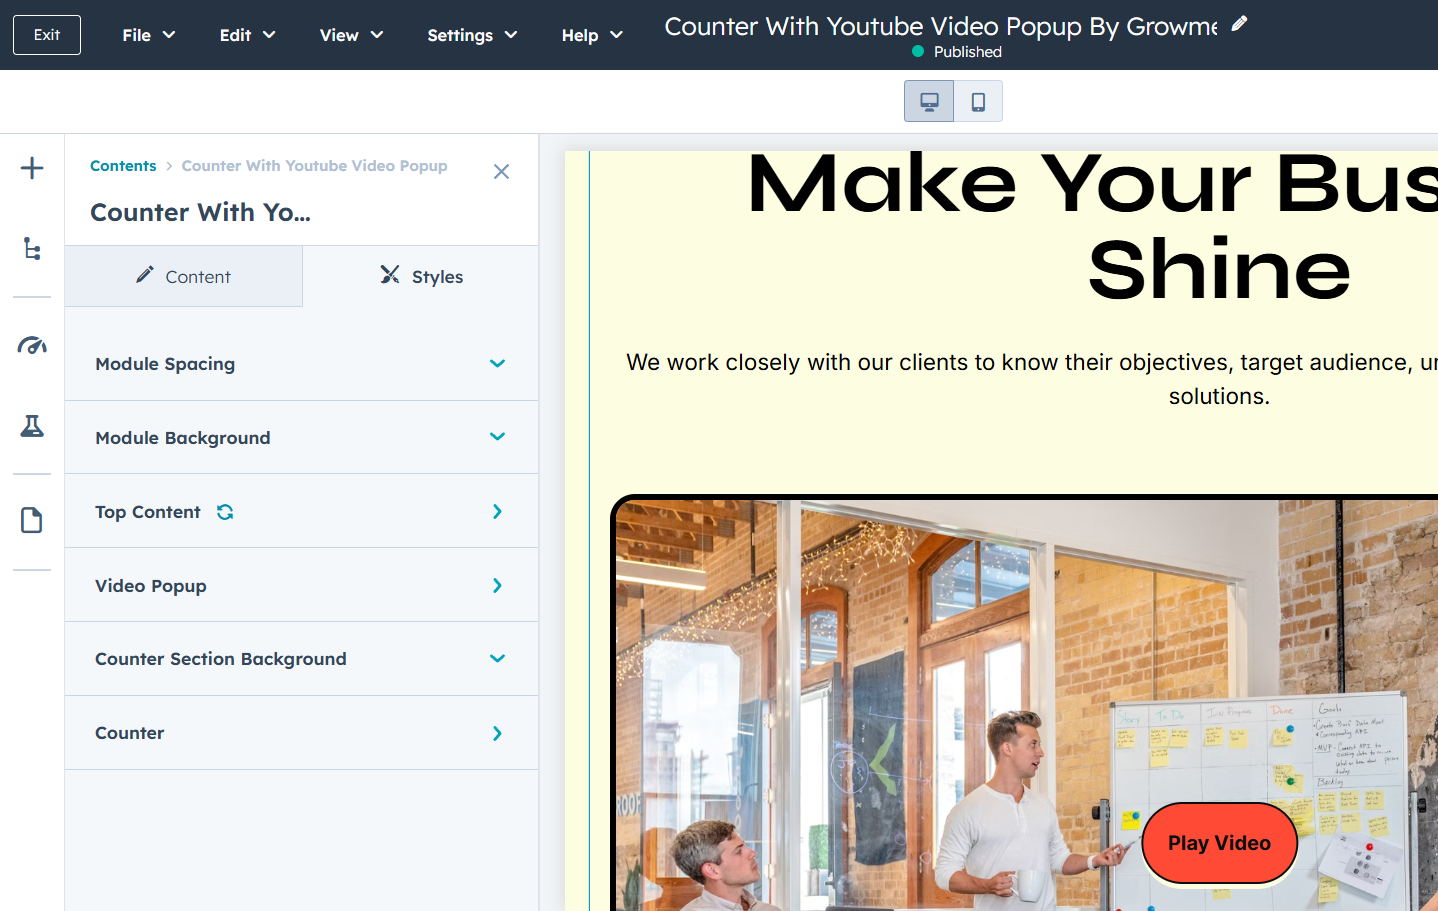Close the module editing panel
1438x911 pixels.
(501, 172)
